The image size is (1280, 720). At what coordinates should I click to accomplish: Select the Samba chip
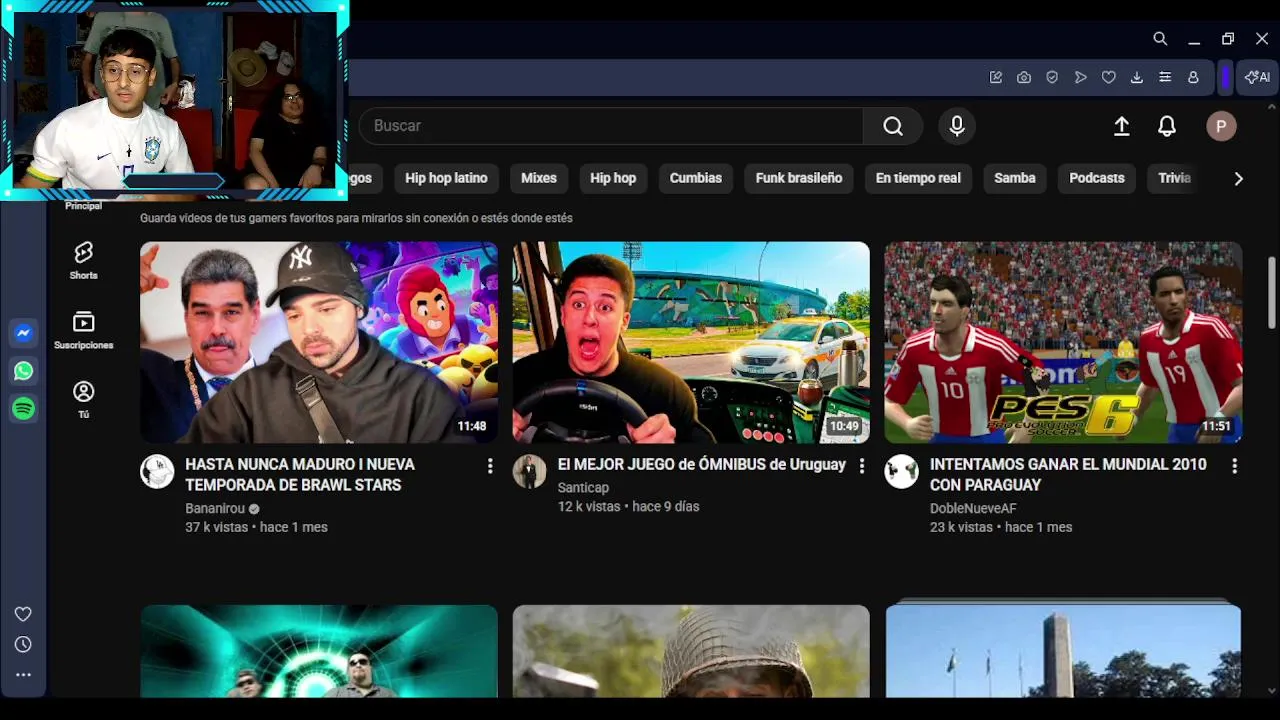click(1015, 178)
